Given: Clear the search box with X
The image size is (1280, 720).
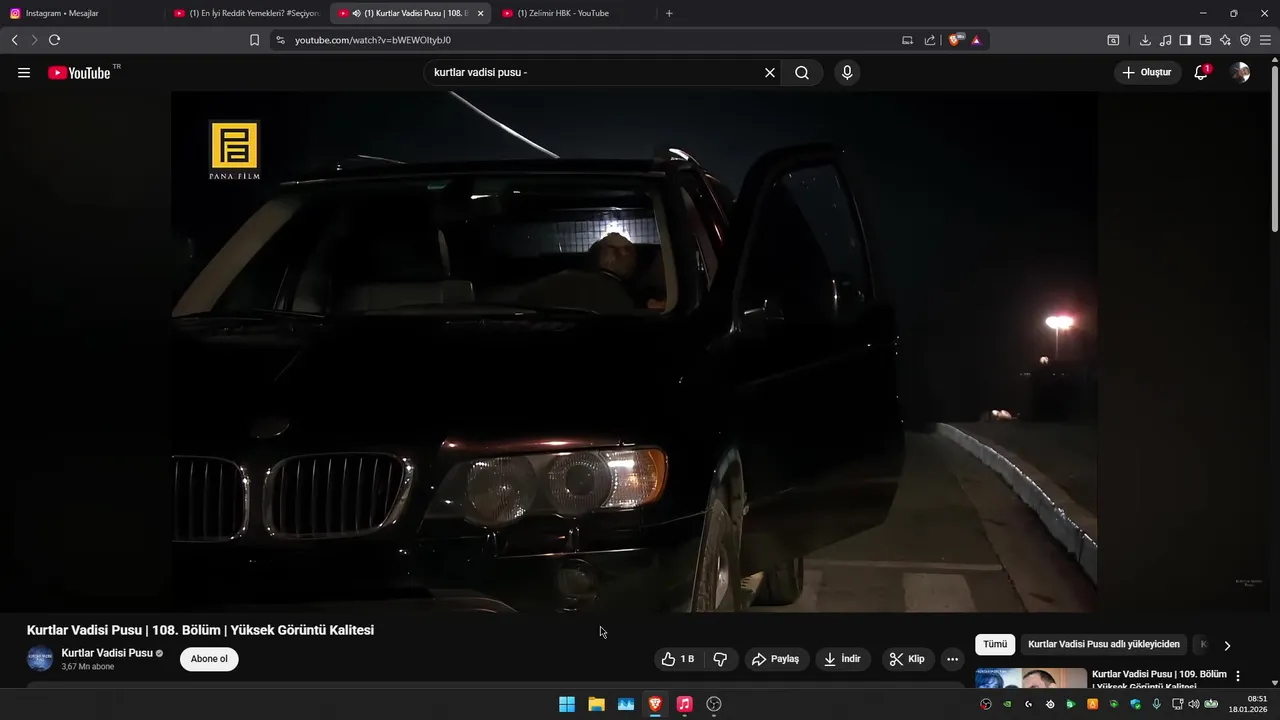Looking at the screenshot, I should point(770,73).
